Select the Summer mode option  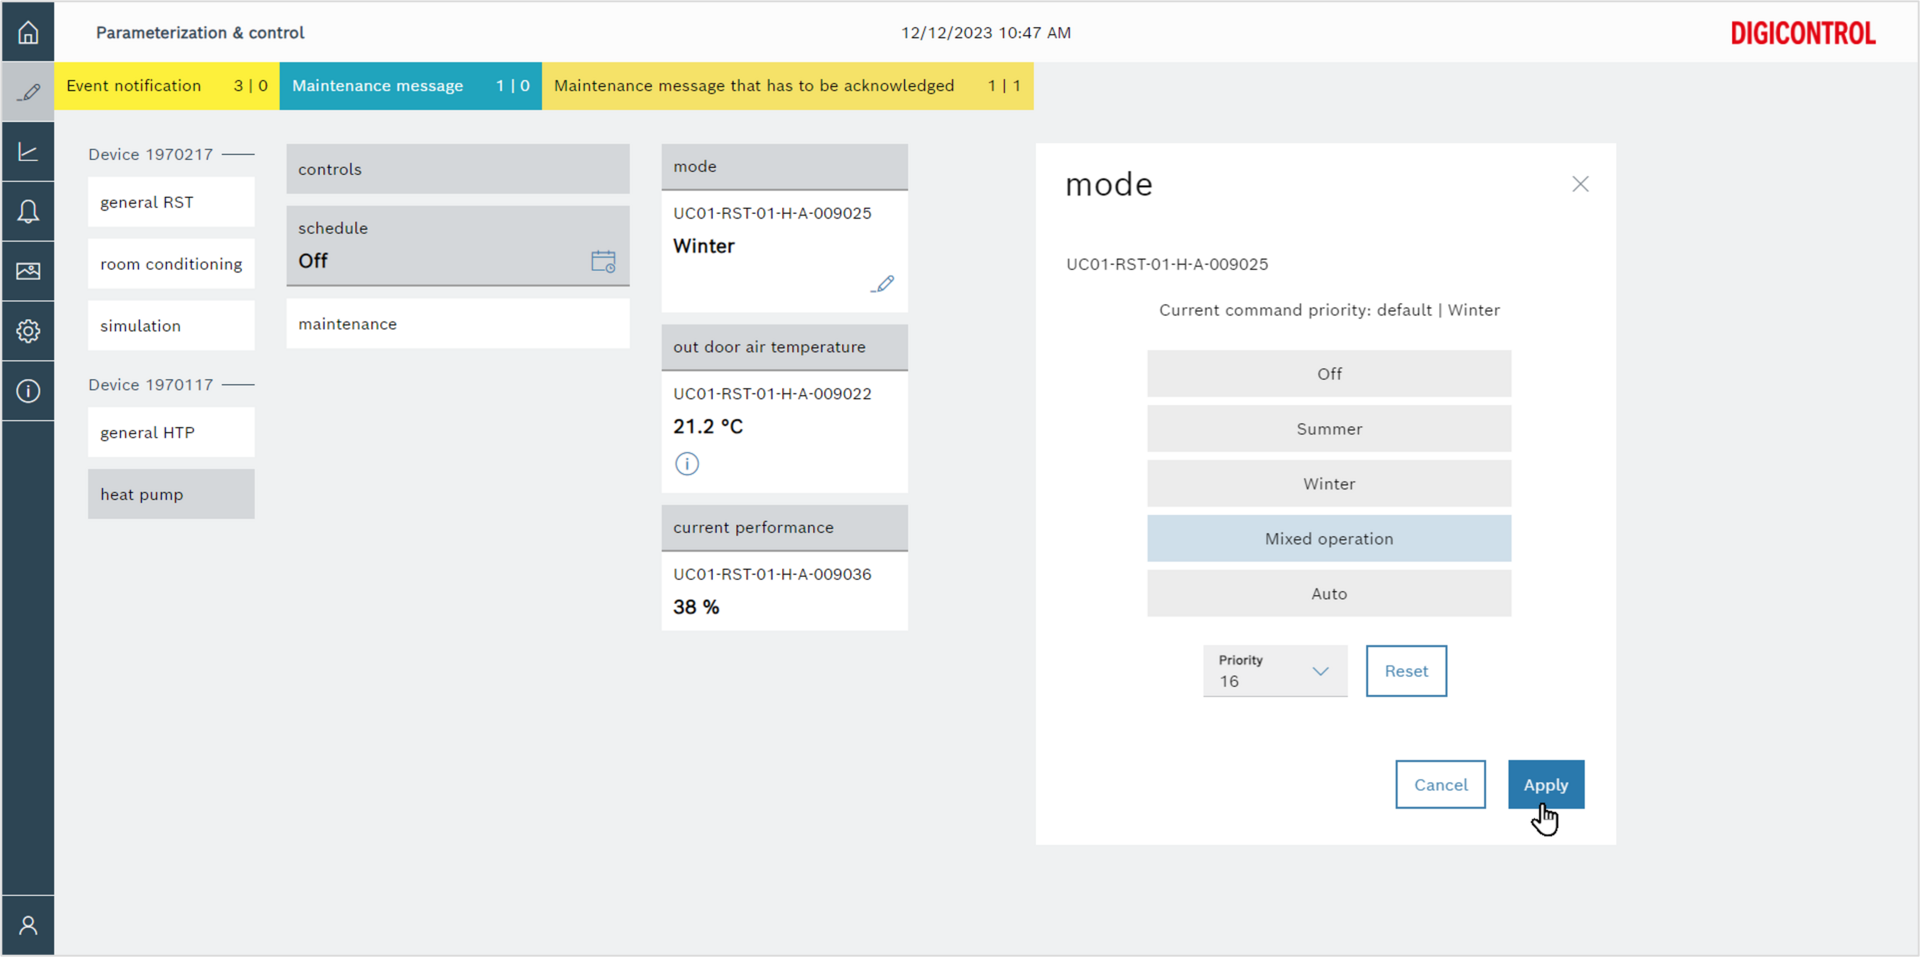(1328, 429)
